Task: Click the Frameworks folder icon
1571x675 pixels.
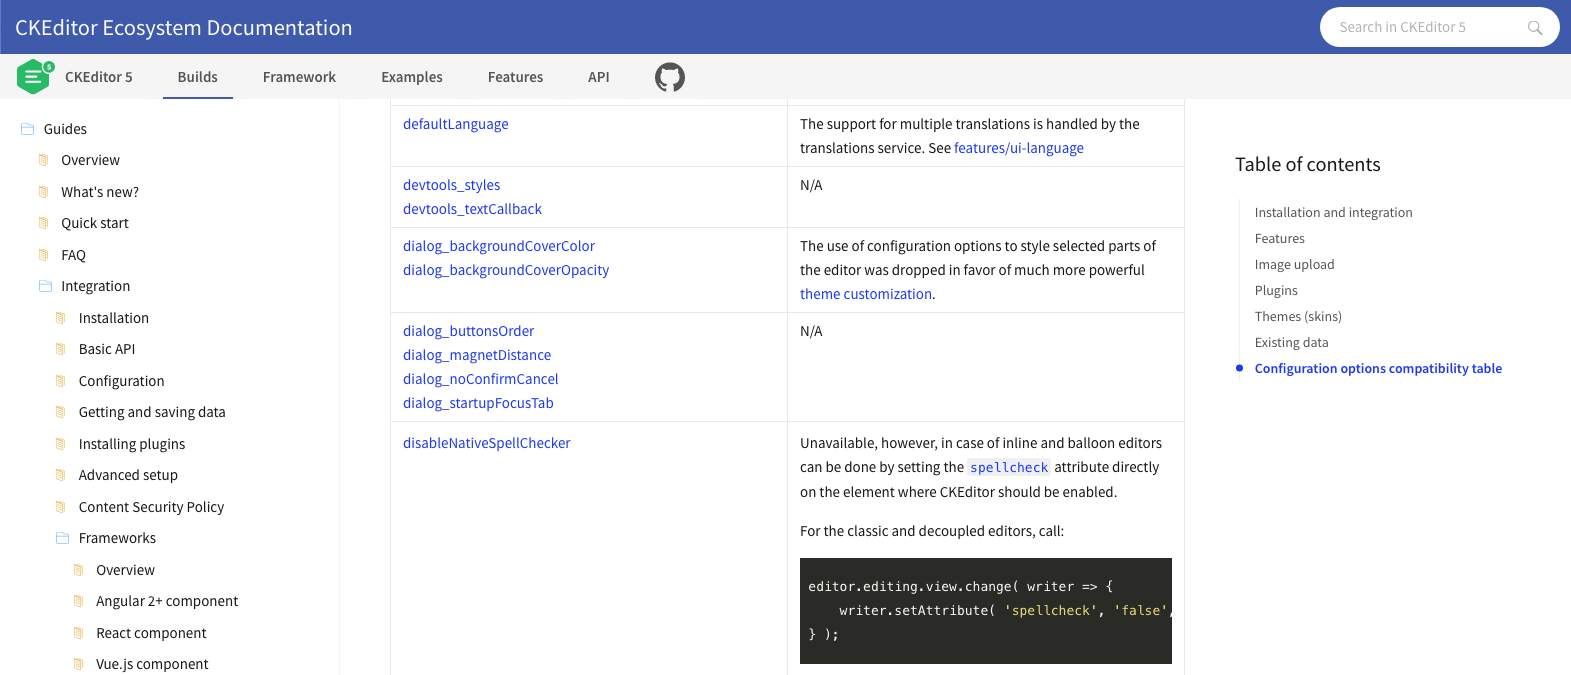Action: (x=63, y=538)
